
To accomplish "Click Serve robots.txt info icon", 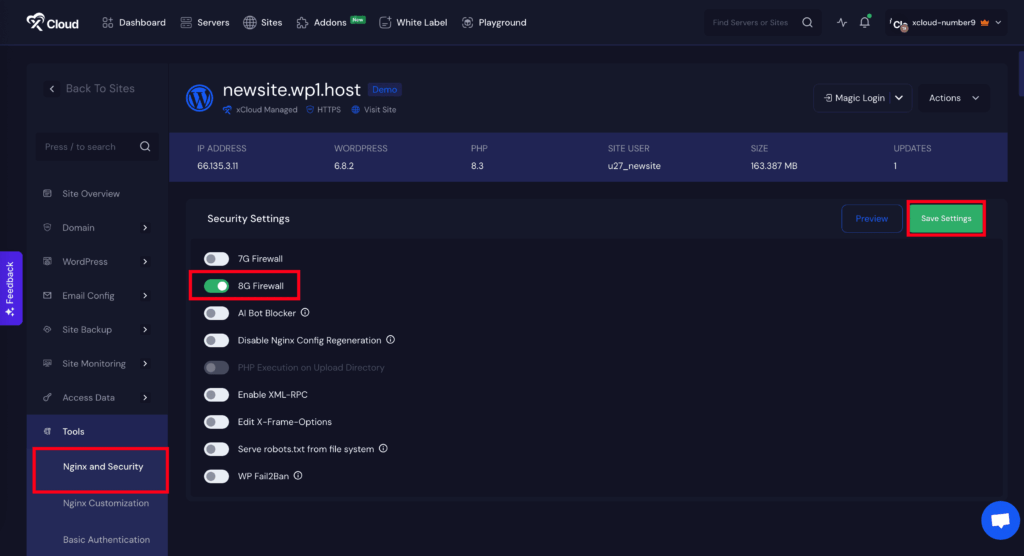I will [383, 448].
